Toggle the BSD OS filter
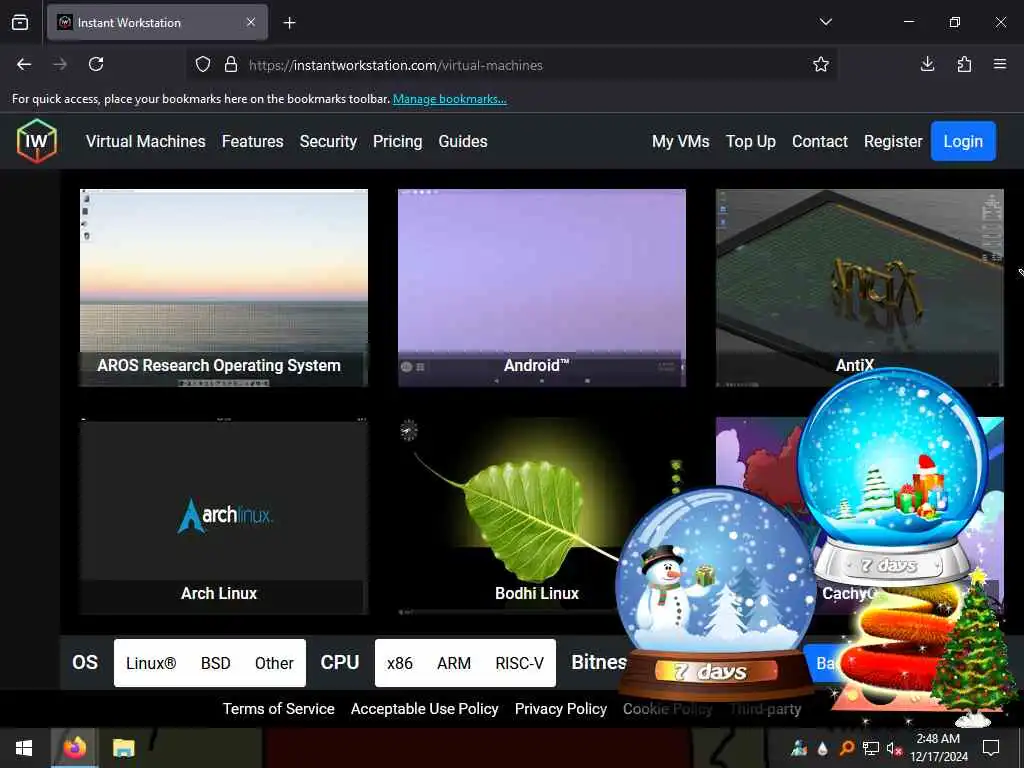1024x768 pixels. 216,663
